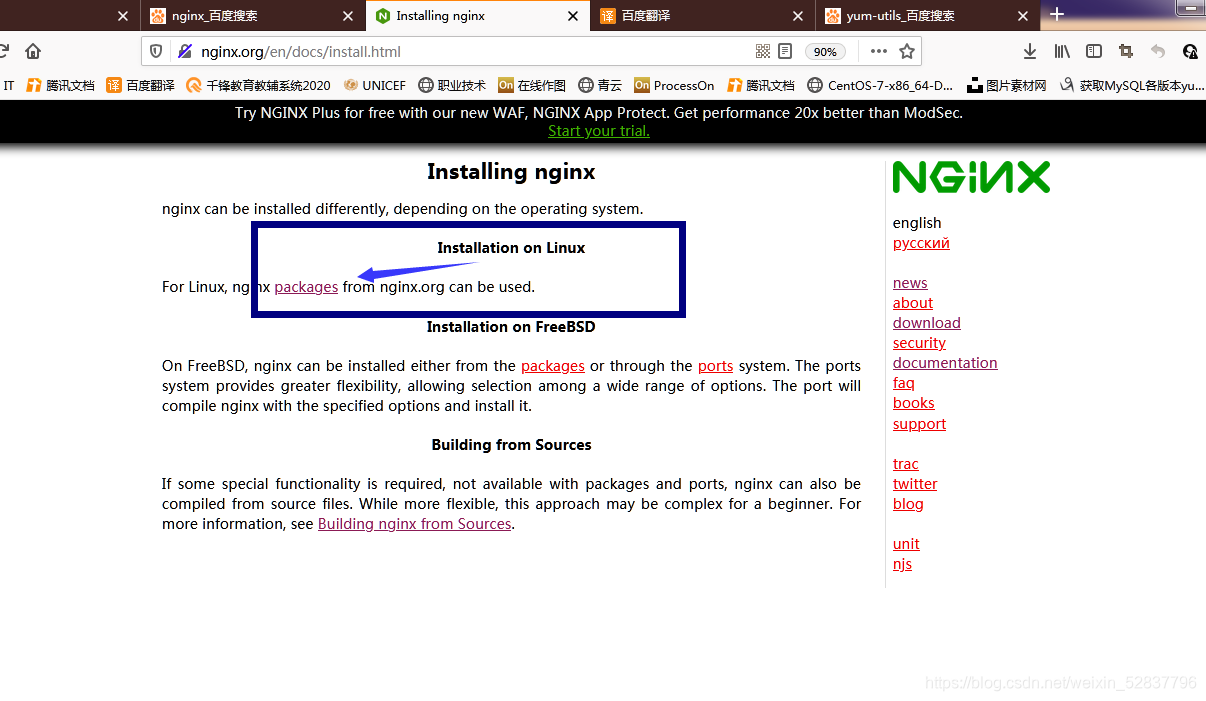This screenshot has width=1206, height=701.
Task: Open the downloads arrow icon
Action: point(1030,51)
